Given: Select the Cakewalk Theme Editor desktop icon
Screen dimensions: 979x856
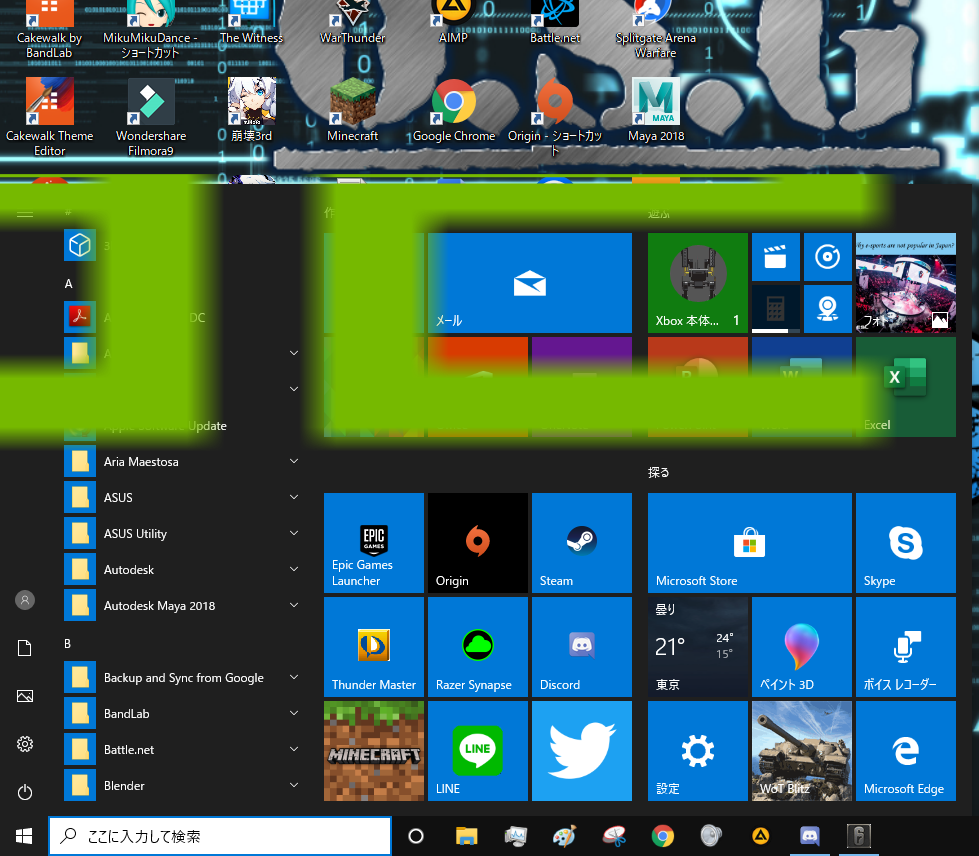Looking at the screenshot, I should pos(49,117).
